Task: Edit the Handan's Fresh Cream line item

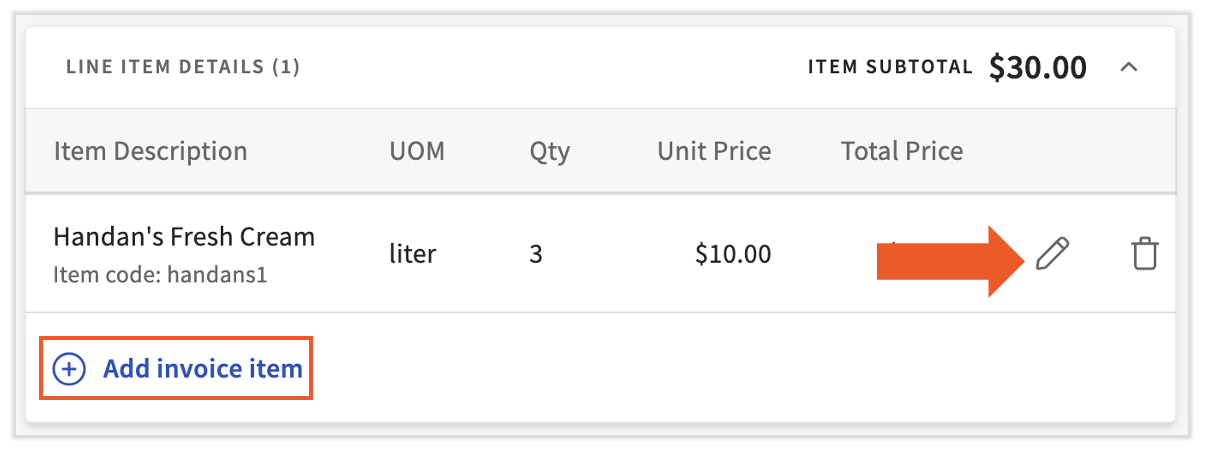Action: [x=1052, y=255]
